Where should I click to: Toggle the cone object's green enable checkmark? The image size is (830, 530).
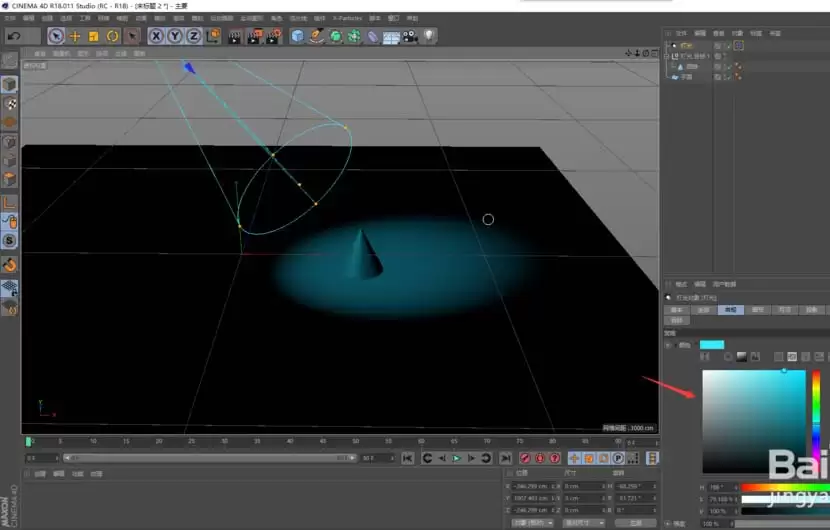(729, 67)
